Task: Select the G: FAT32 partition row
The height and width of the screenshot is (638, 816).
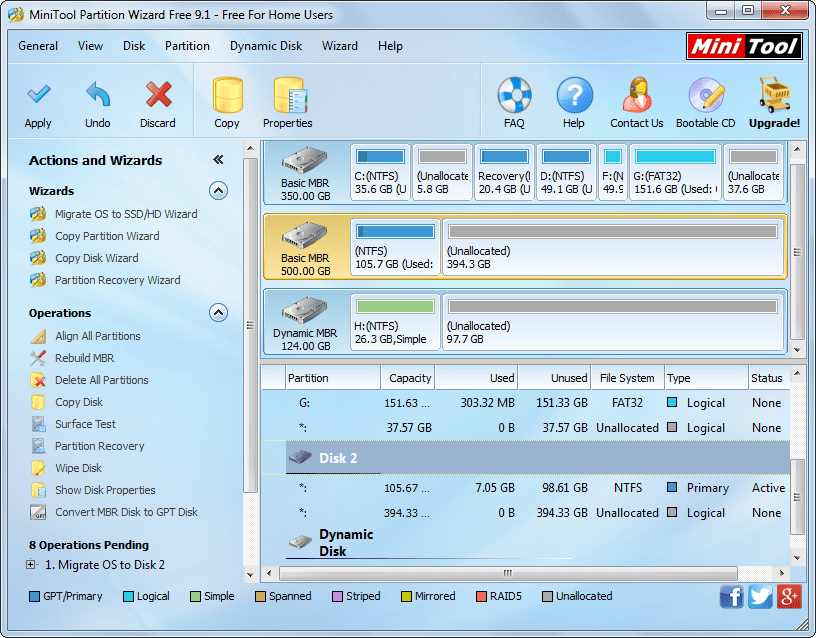Action: (x=526, y=403)
